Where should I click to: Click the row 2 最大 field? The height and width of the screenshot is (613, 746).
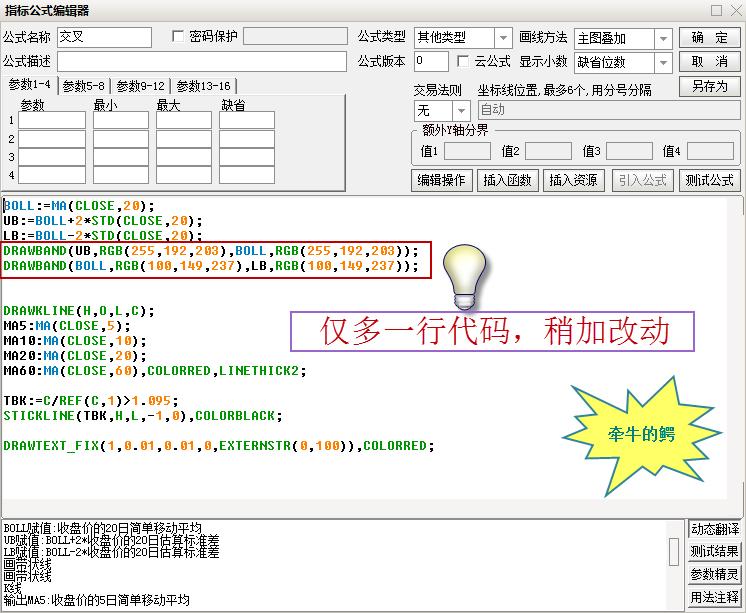(x=184, y=138)
